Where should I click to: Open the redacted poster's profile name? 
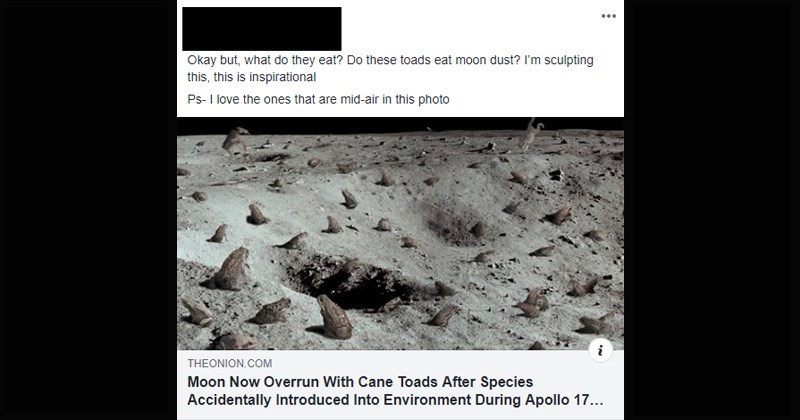pos(262,28)
